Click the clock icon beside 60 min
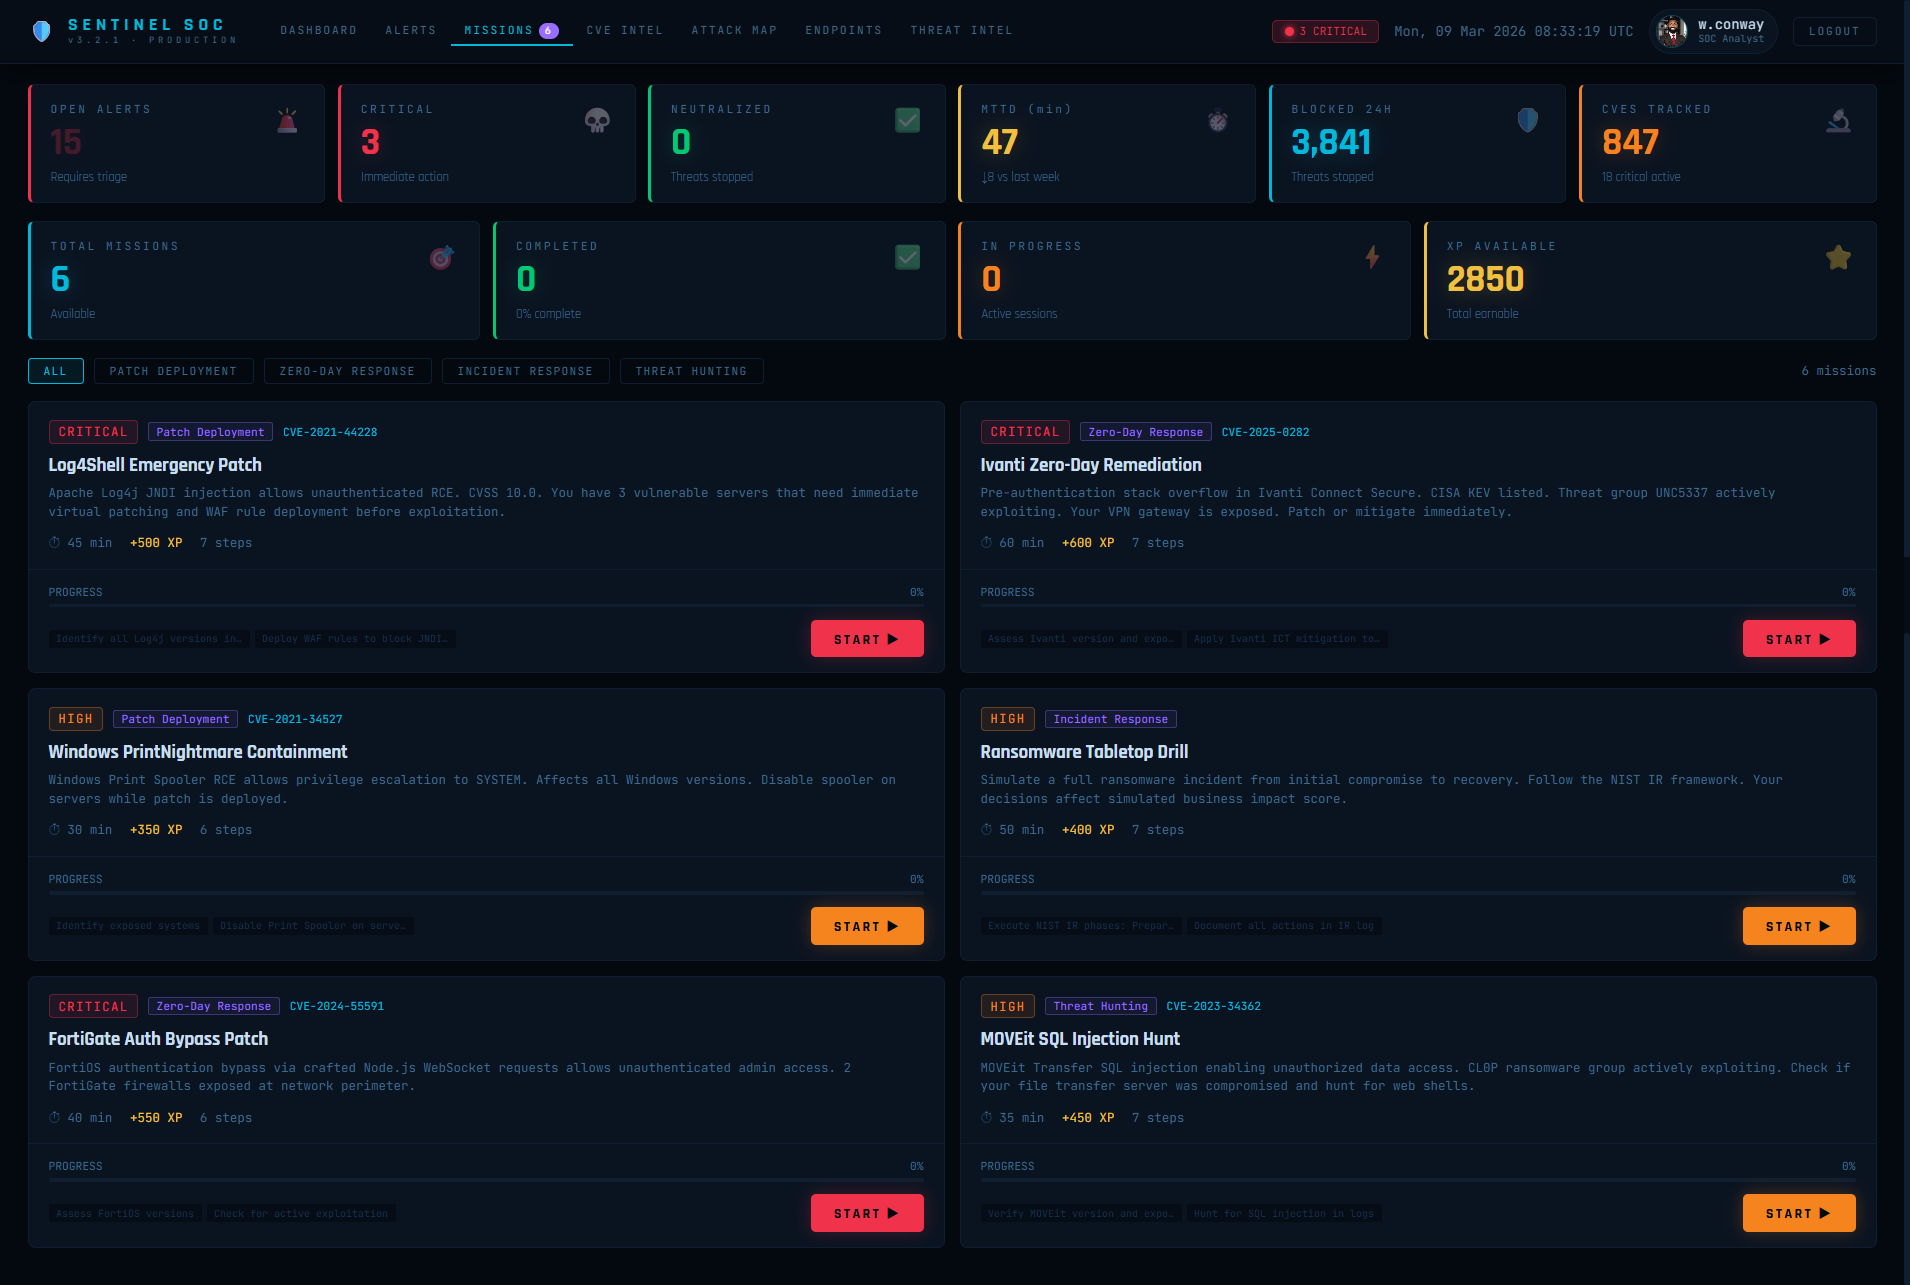This screenshot has width=1910, height=1285. click(x=987, y=543)
